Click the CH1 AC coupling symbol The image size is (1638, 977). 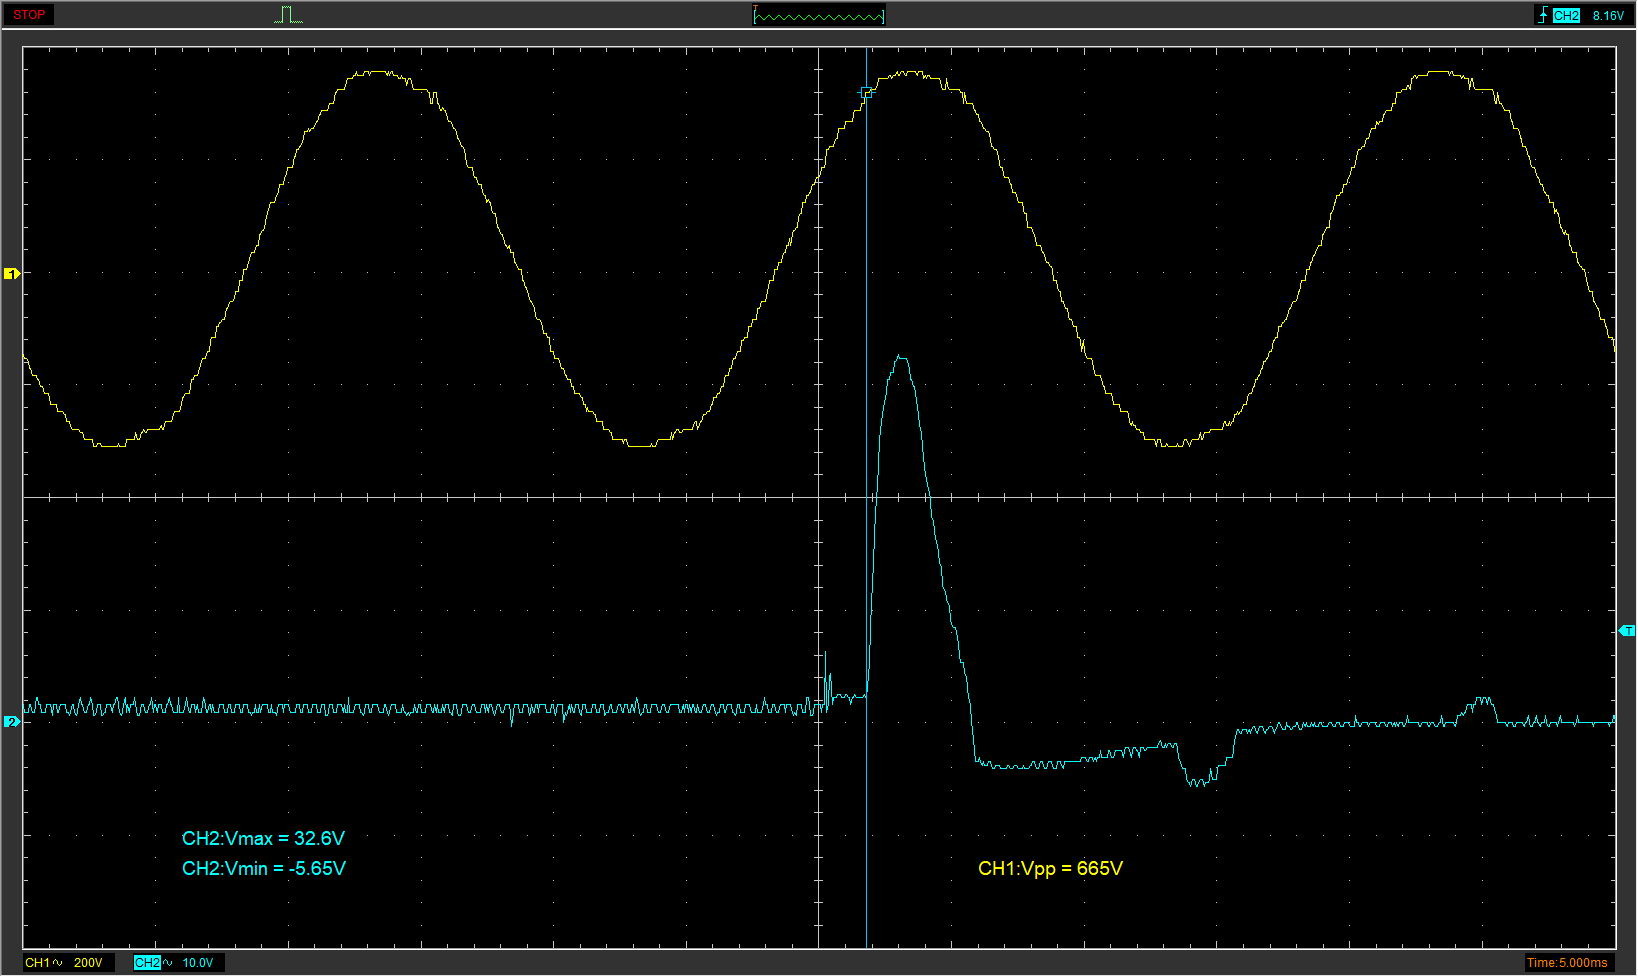pyautogui.click(x=58, y=963)
